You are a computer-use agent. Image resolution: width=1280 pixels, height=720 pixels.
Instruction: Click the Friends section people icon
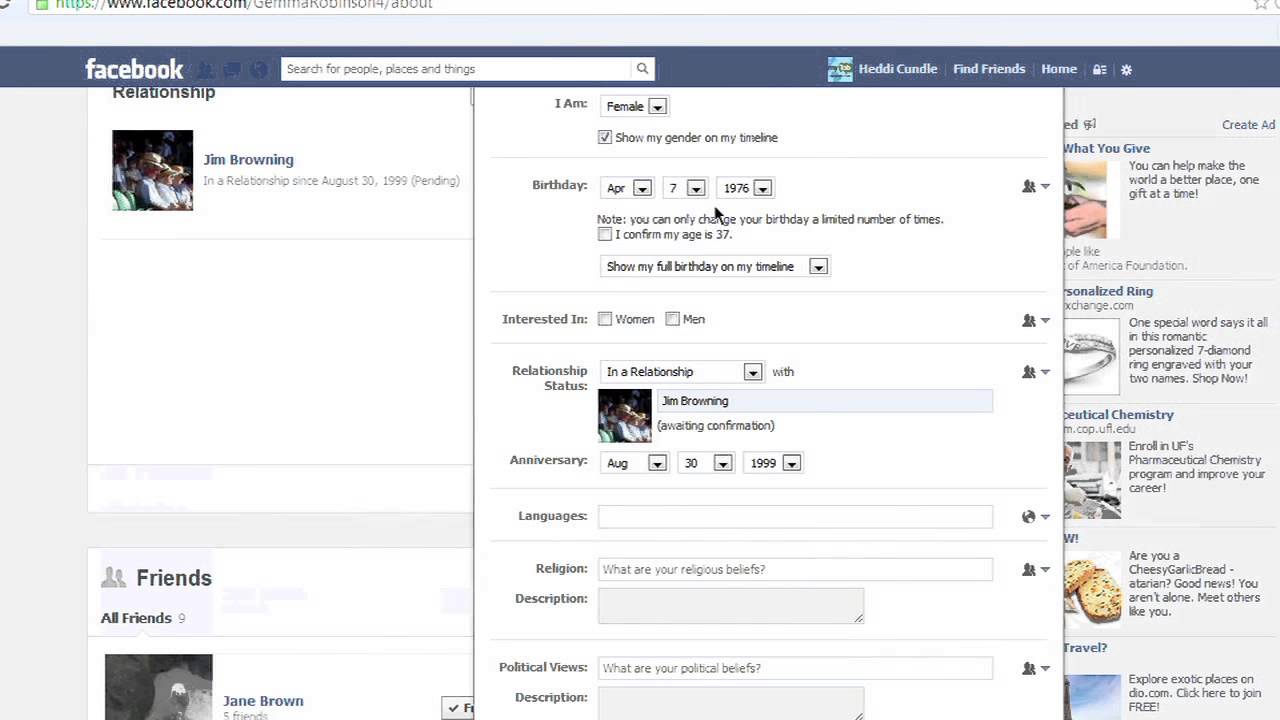coord(114,577)
